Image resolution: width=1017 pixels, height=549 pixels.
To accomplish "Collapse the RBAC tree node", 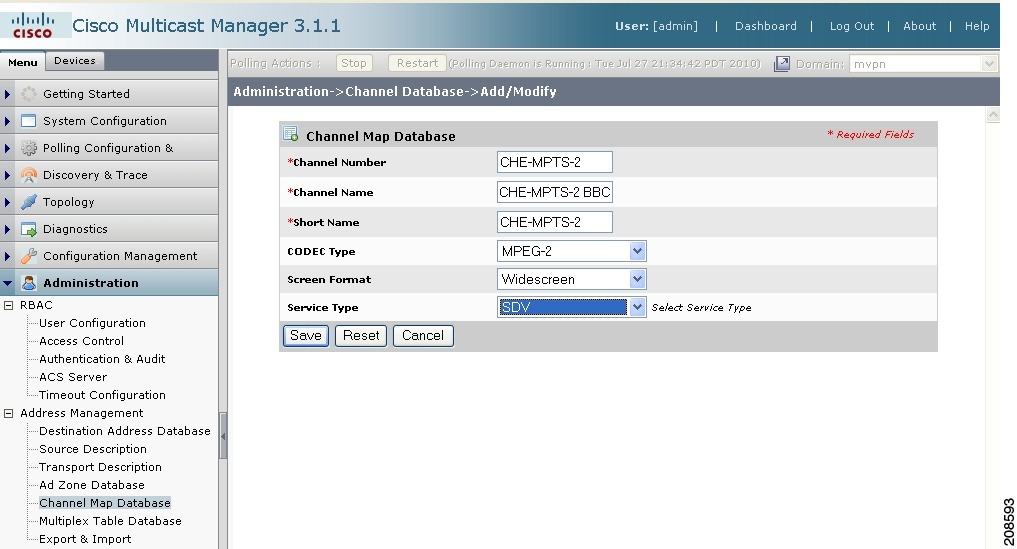I will click(x=8, y=305).
